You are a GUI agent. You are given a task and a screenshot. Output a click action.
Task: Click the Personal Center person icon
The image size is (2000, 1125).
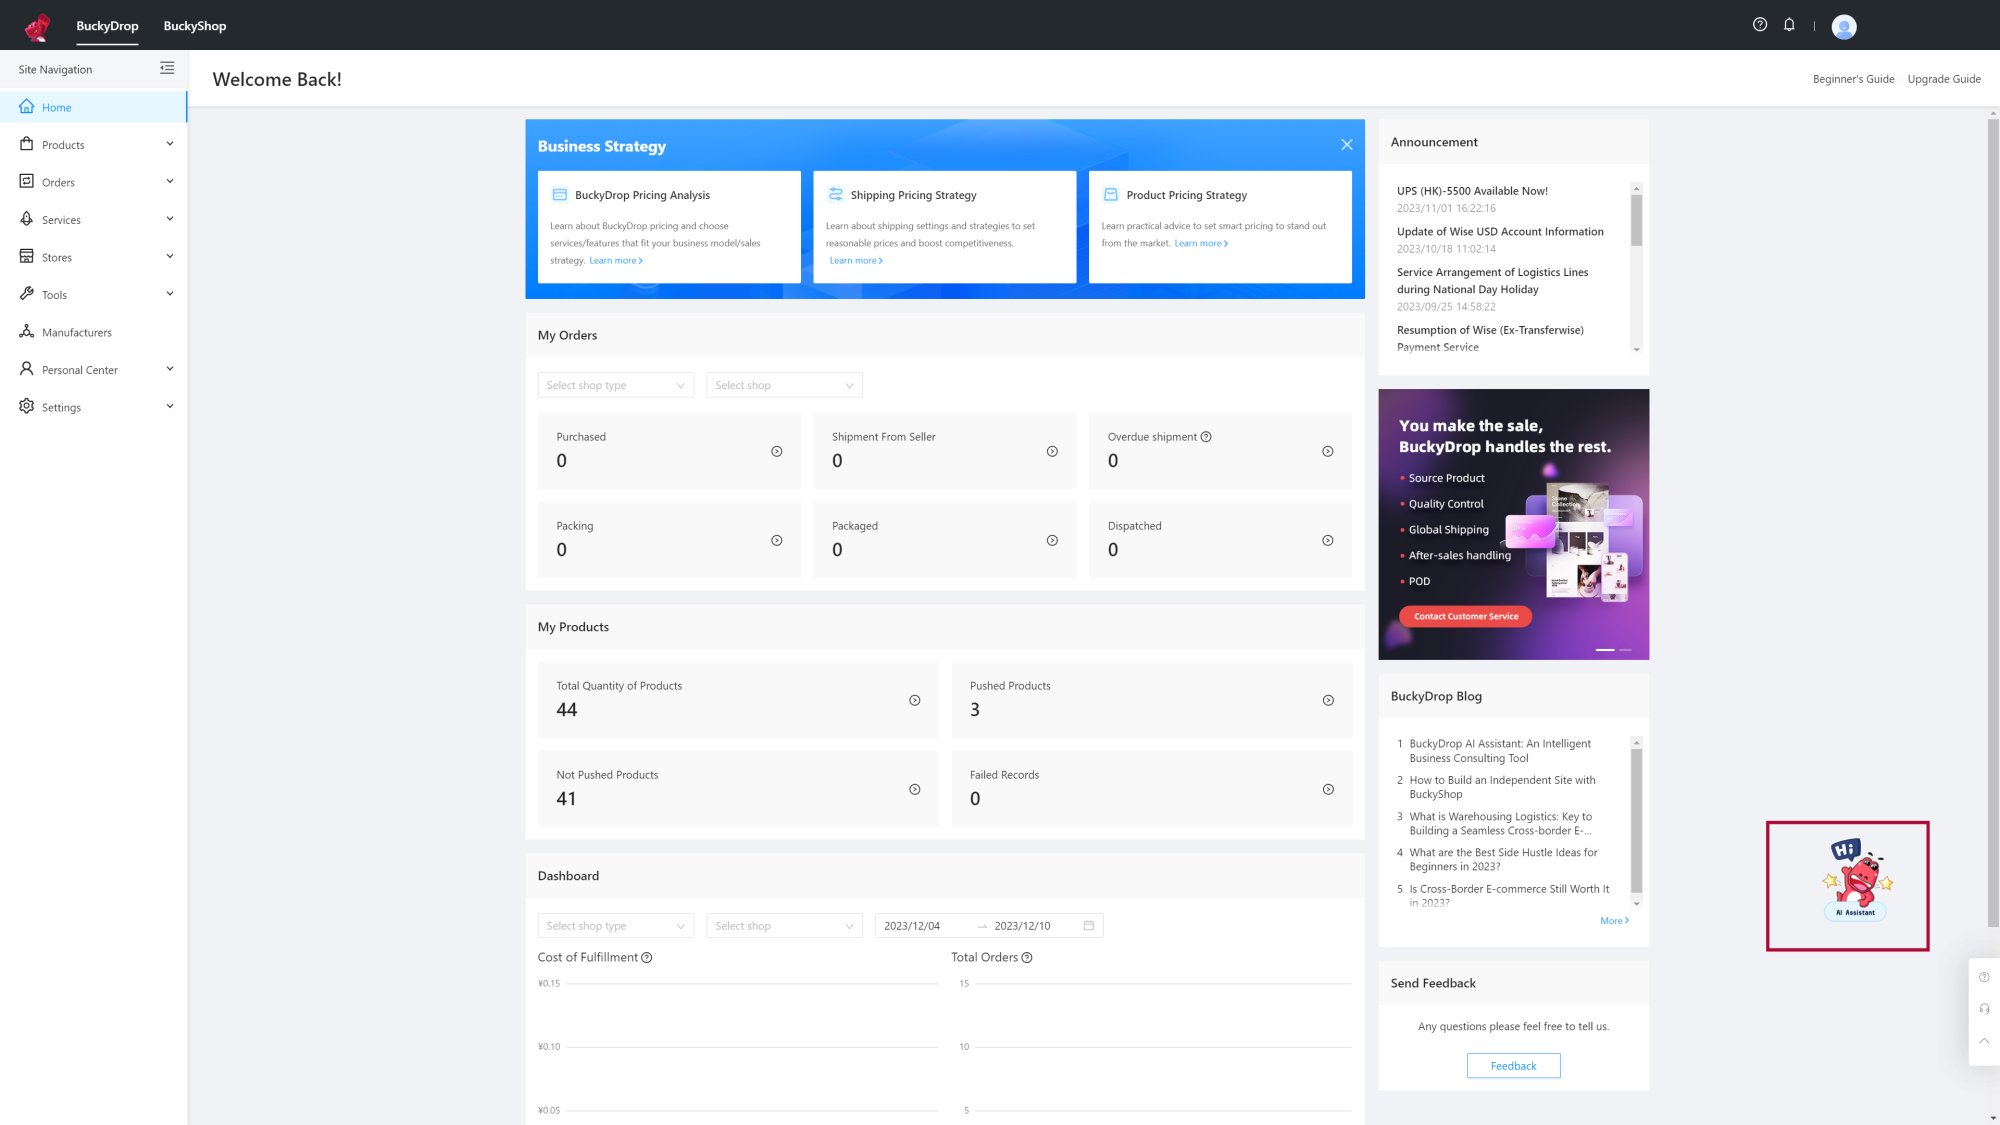pyautogui.click(x=27, y=369)
